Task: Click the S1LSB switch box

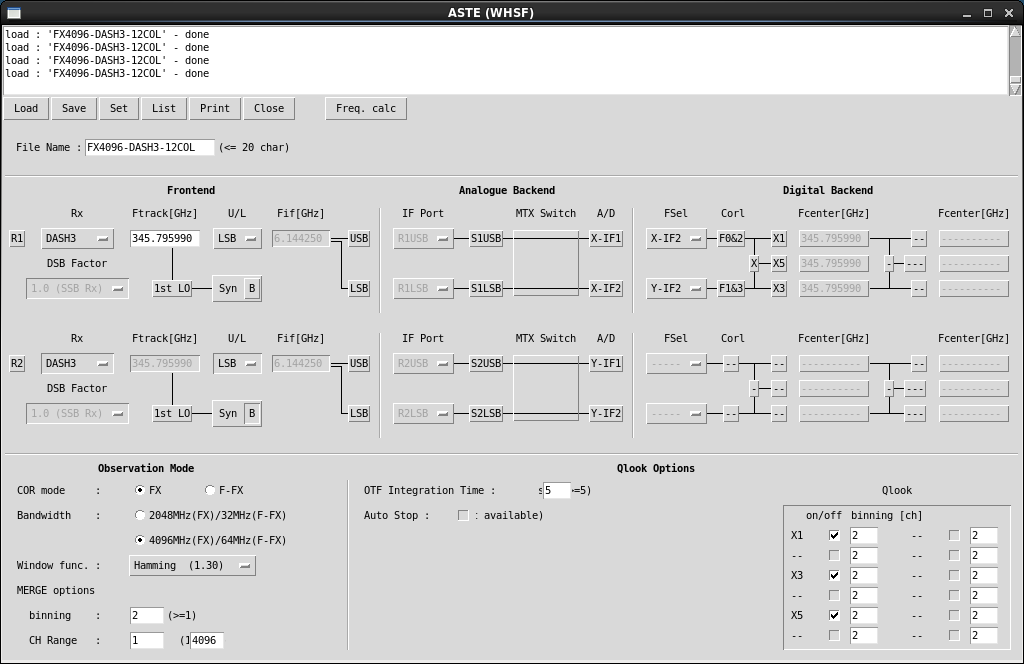Action: point(487,289)
